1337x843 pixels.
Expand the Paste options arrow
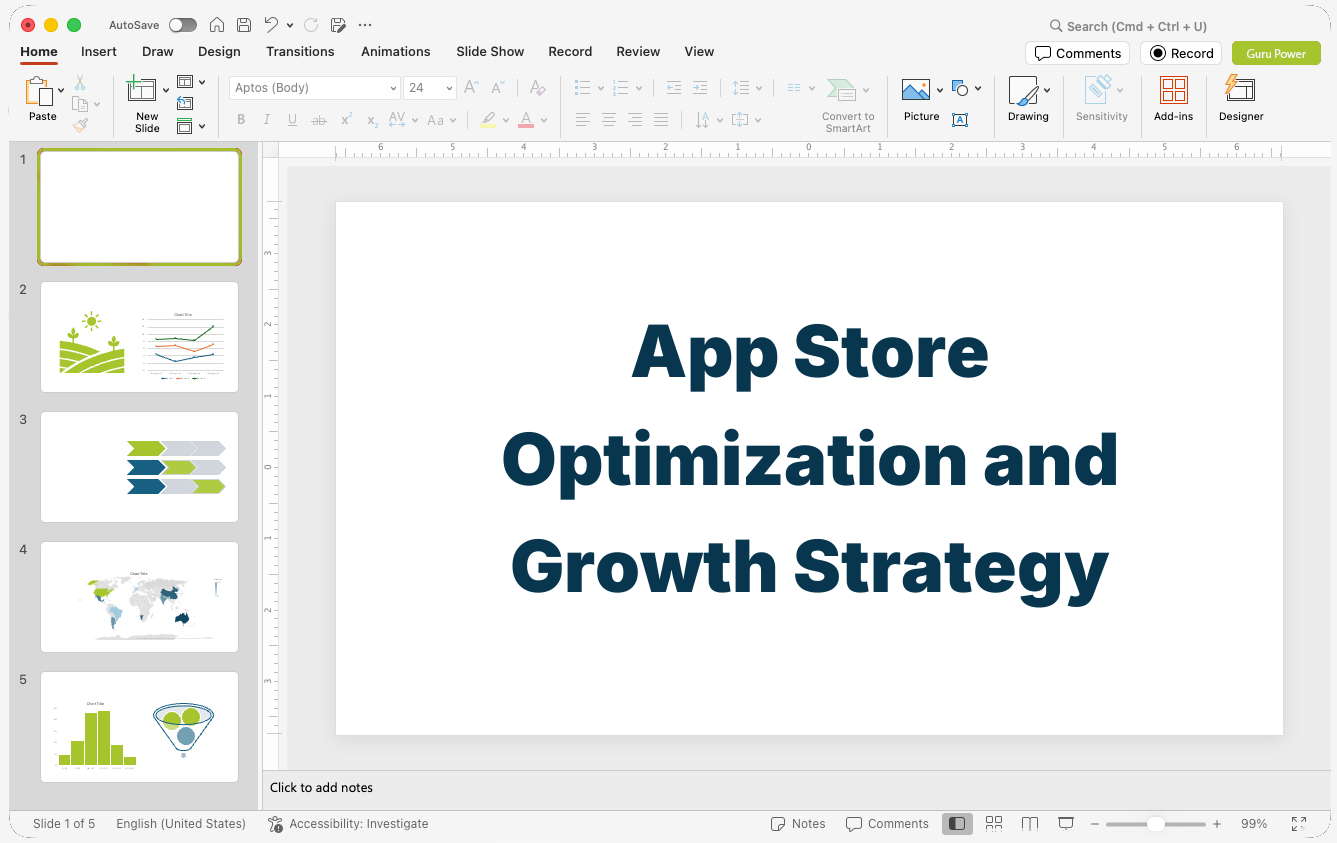pyautogui.click(x=61, y=91)
